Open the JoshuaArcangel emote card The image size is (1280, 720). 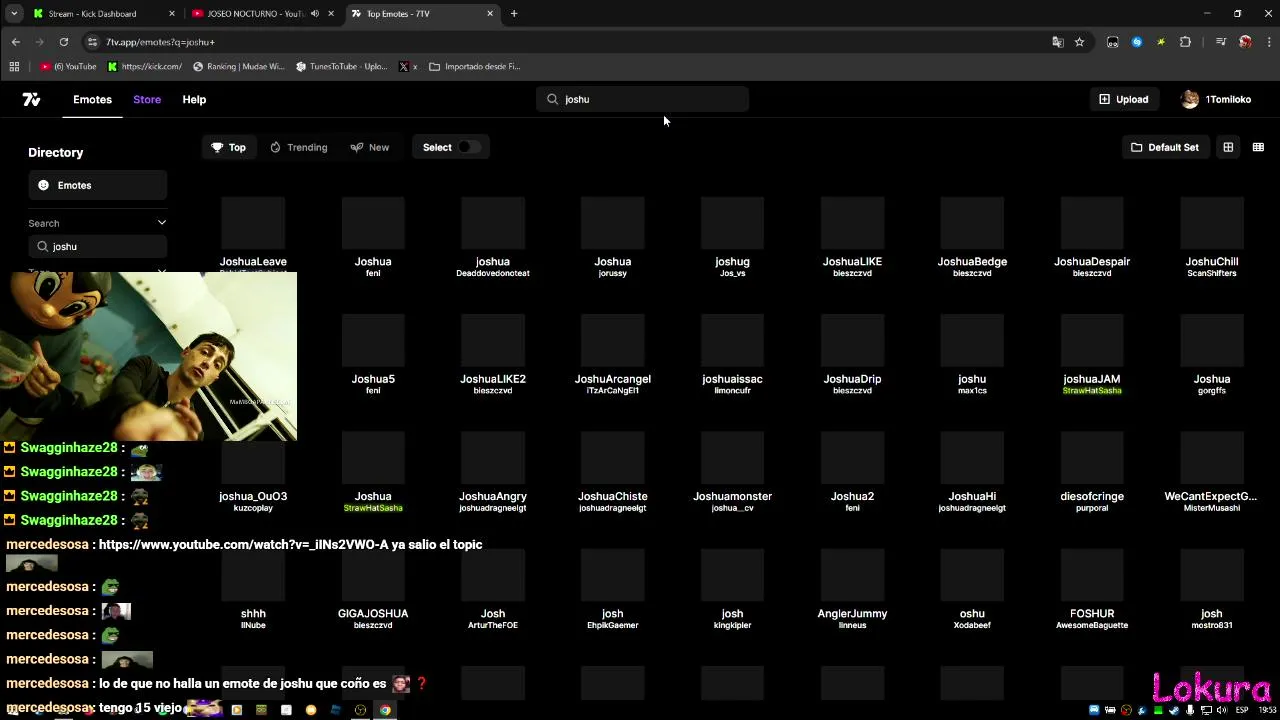click(x=612, y=354)
